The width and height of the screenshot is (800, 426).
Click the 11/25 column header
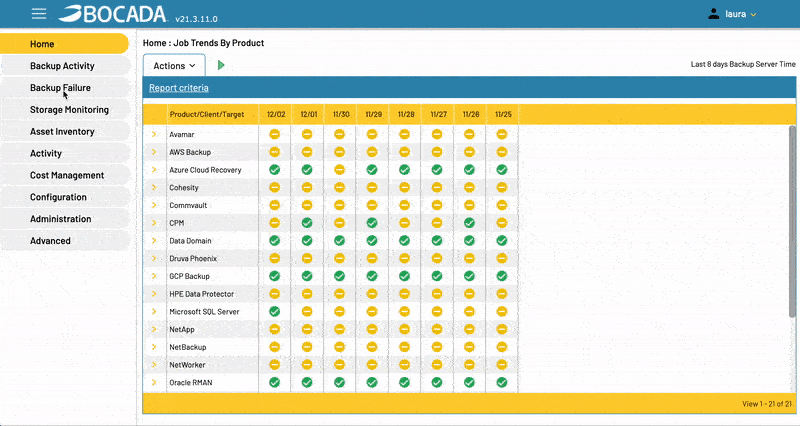pos(503,114)
